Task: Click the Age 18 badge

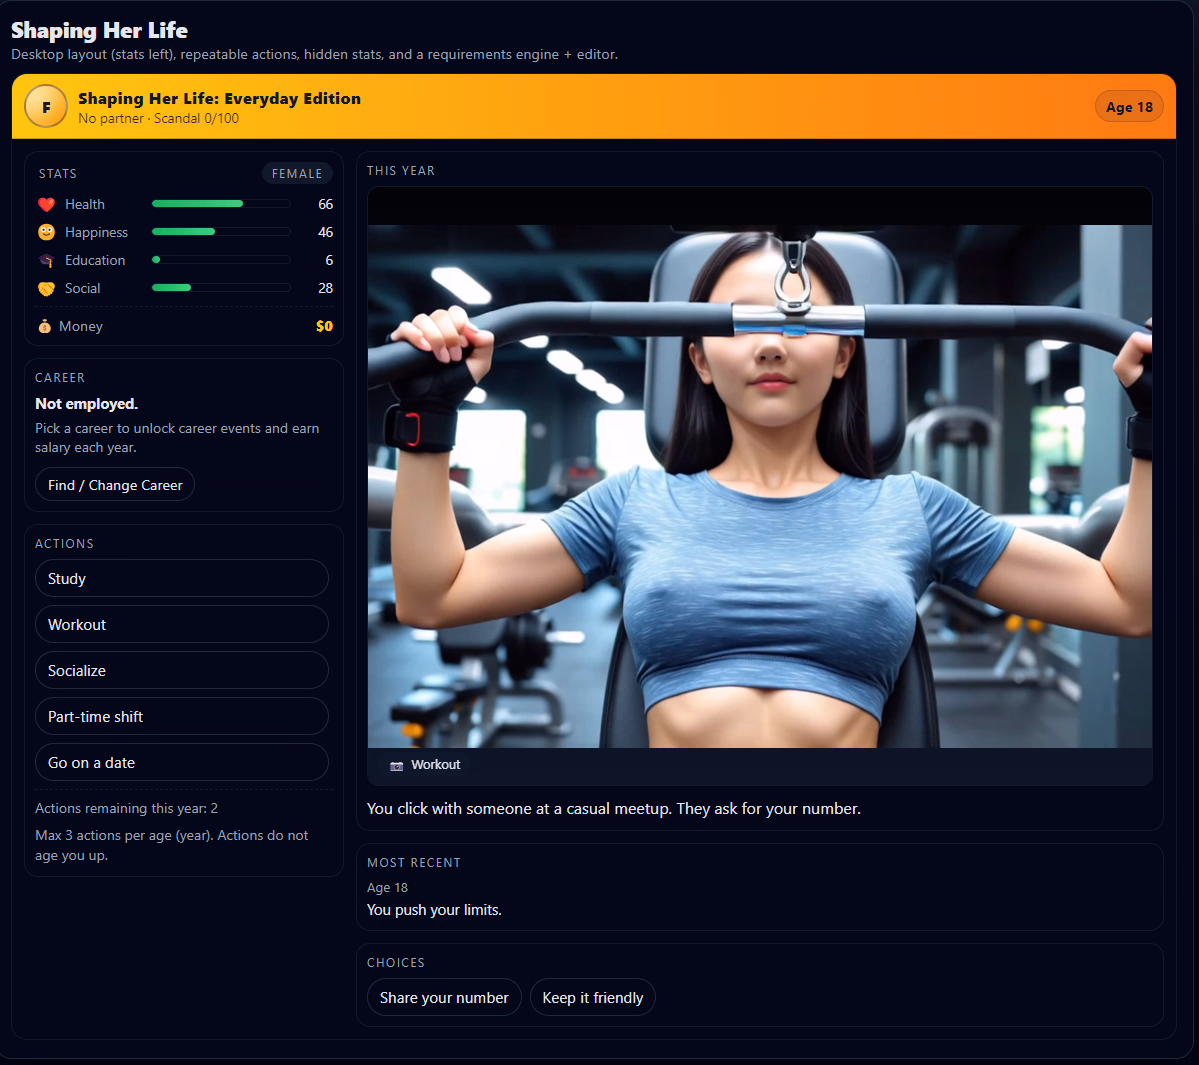Action: (x=1129, y=106)
